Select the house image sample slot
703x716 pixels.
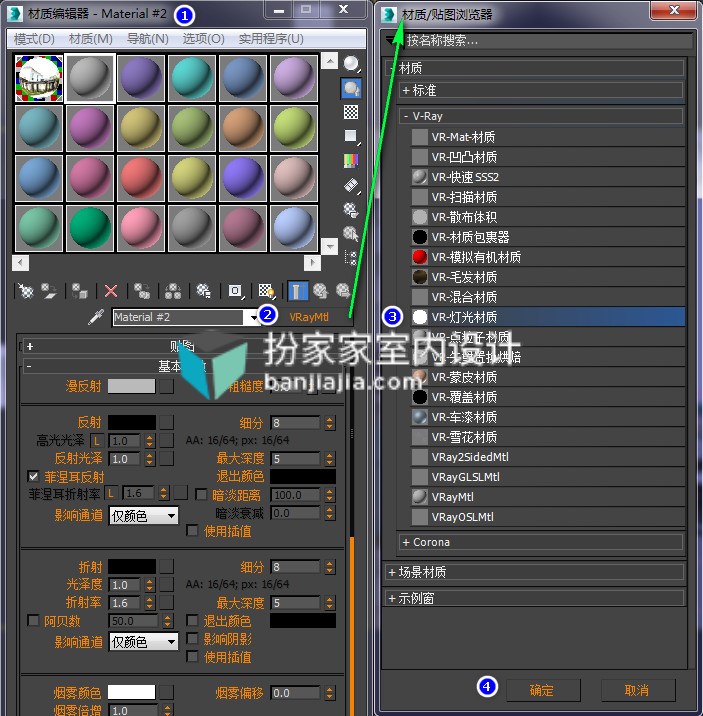click(x=39, y=78)
